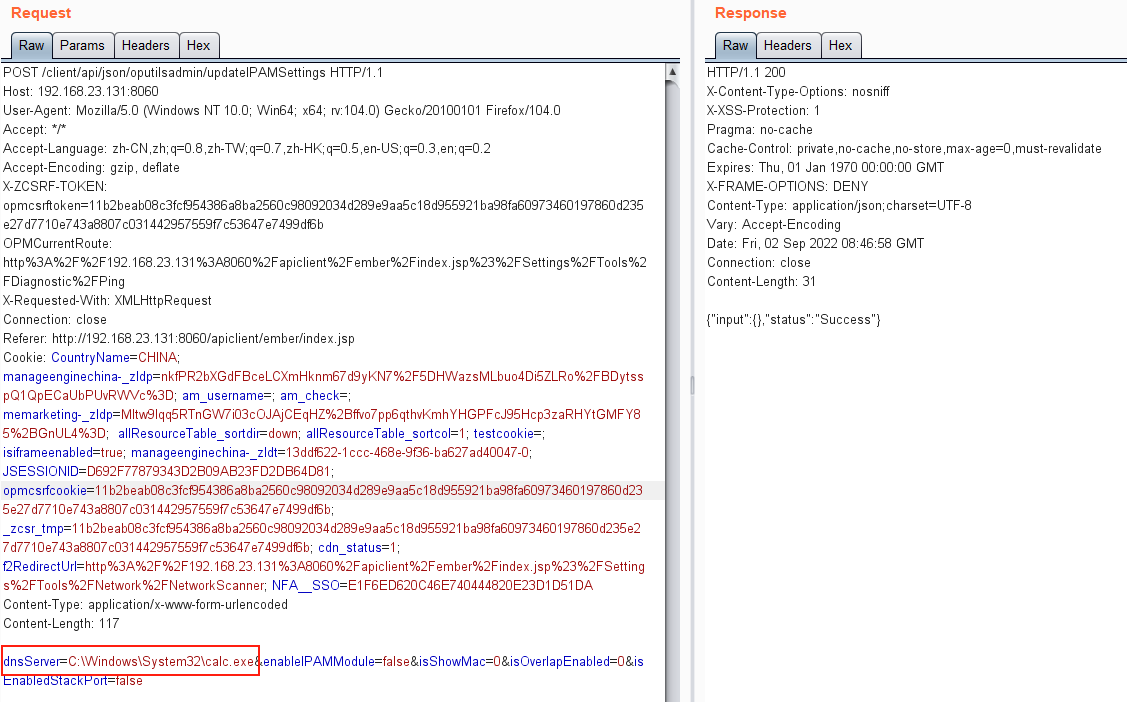The image size is (1127, 702).
Task: Open the Response Hex tab
Action: (840, 45)
